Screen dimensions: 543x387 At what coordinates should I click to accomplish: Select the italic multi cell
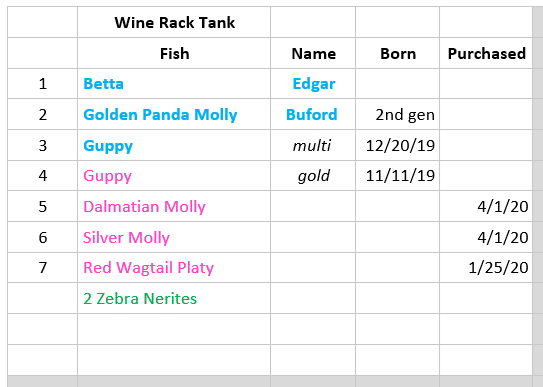click(x=313, y=145)
